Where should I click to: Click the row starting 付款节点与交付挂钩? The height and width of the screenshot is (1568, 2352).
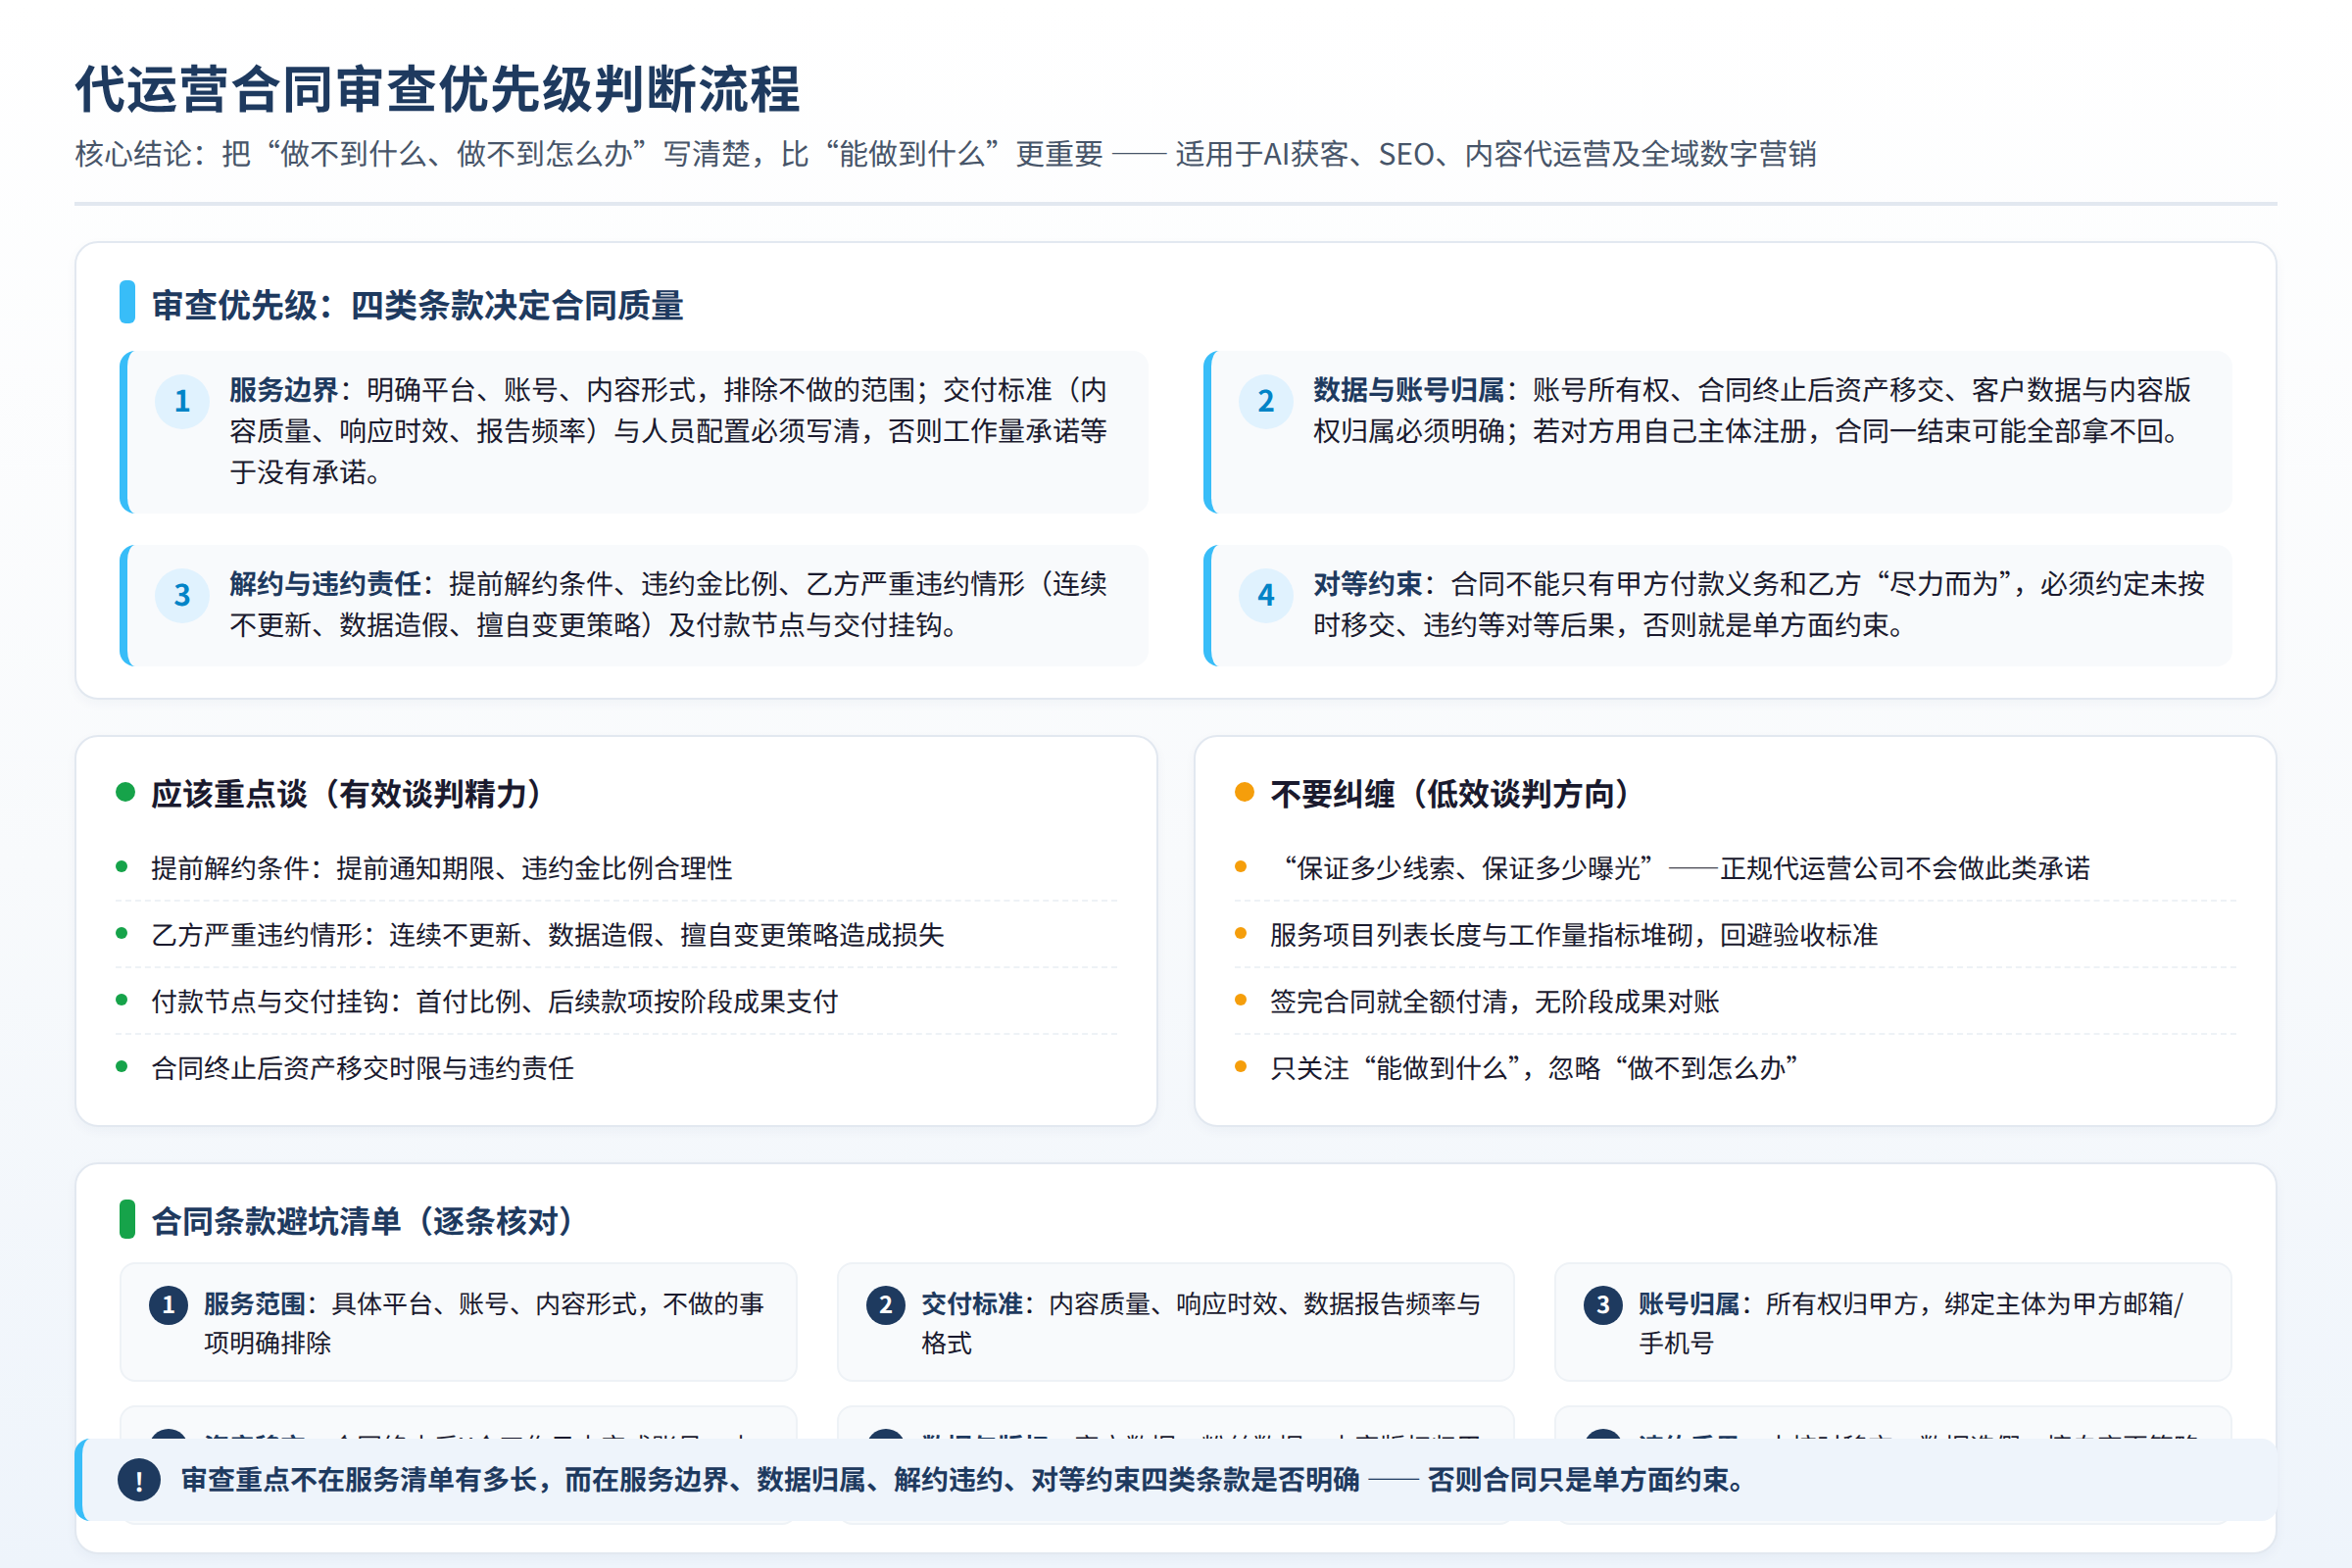click(616, 1001)
